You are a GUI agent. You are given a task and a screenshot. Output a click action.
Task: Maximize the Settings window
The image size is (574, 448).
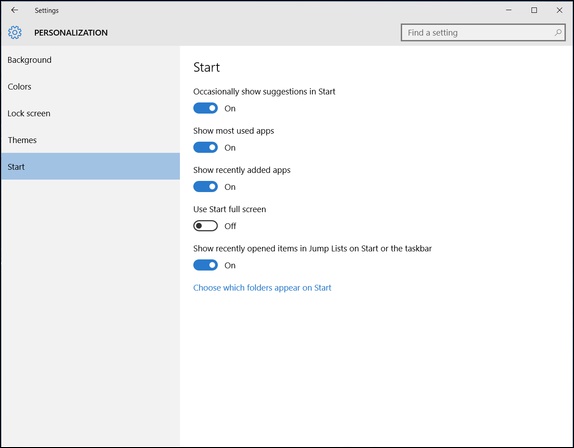pos(534,10)
